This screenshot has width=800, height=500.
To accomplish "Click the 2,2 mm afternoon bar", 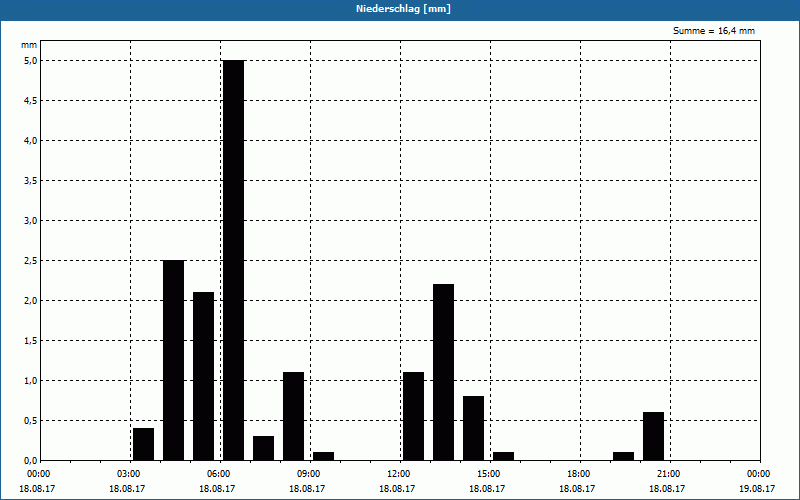I will click(443, 372).
